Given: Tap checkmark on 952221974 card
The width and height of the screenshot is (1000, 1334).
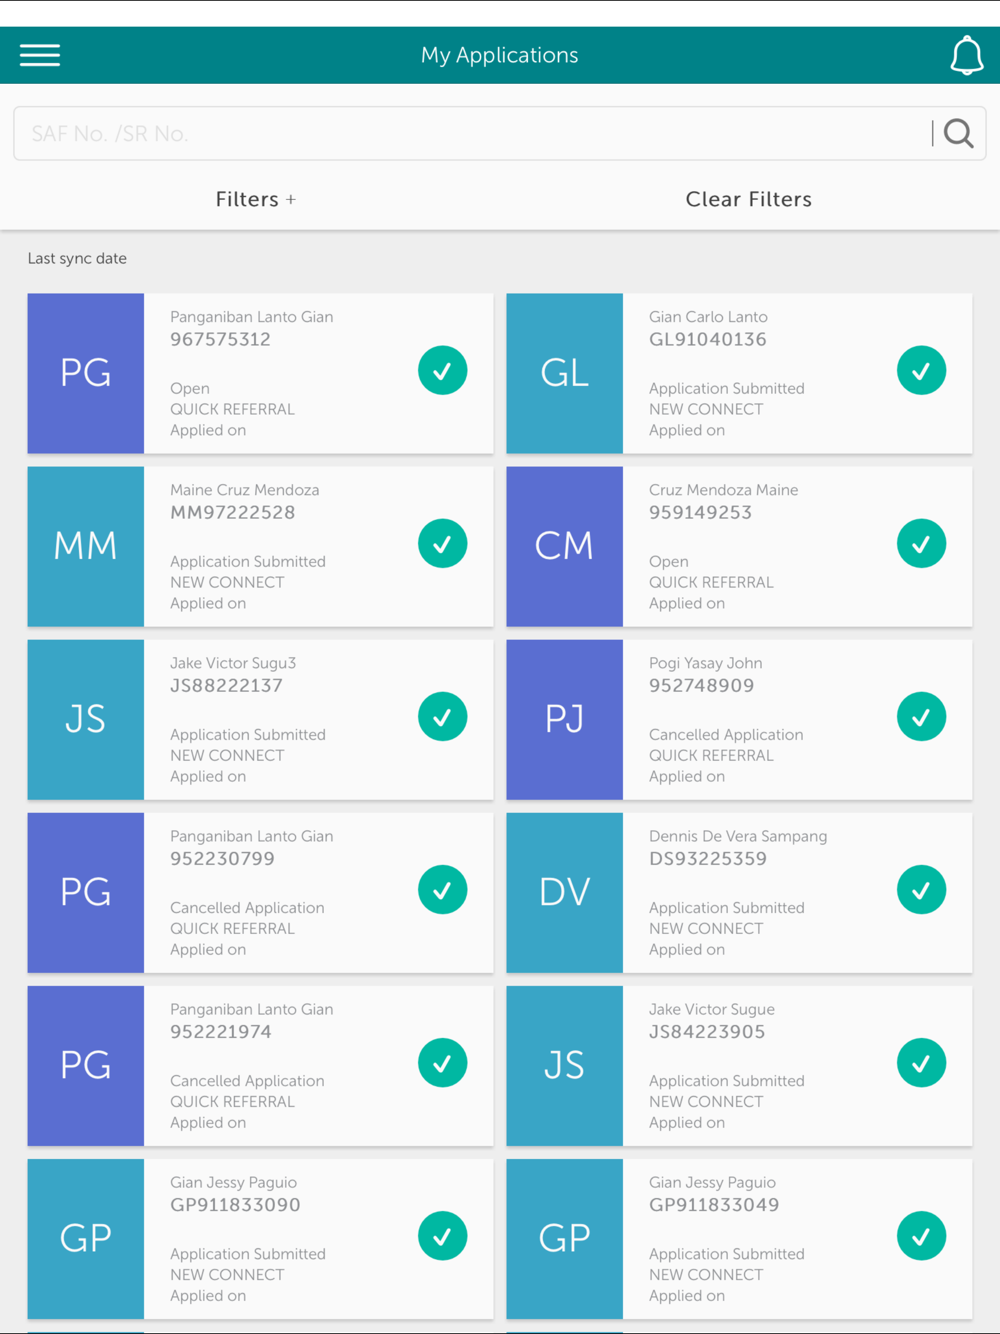Looking at the screenshot, I should click(442, 1062).
